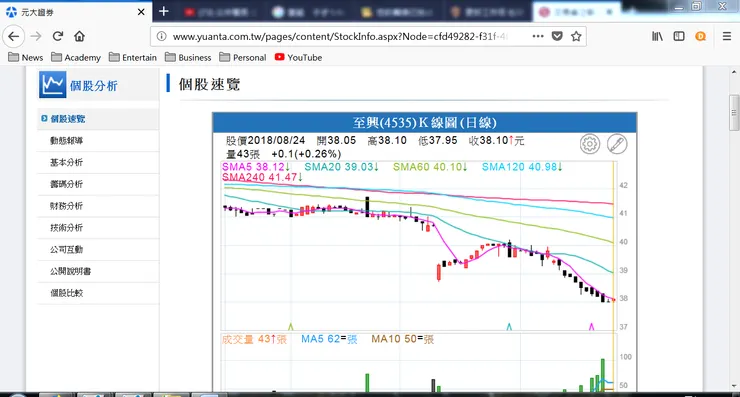This screenshot has width=740, height=397.
Task: Click the 成交量 43 volume label
Action: pyautogui.click(x=254, y=339)
